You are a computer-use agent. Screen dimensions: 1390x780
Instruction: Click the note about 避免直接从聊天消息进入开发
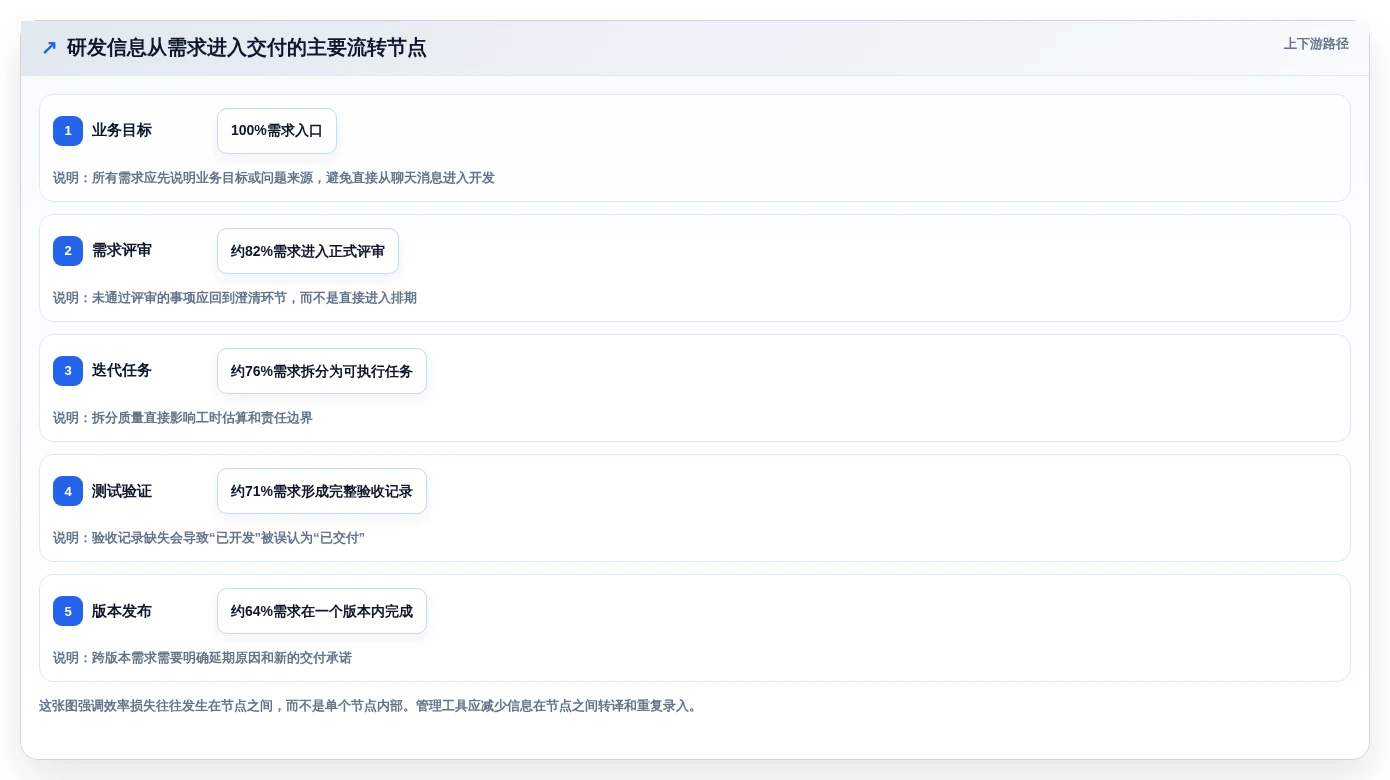click(x=274, y=178)
